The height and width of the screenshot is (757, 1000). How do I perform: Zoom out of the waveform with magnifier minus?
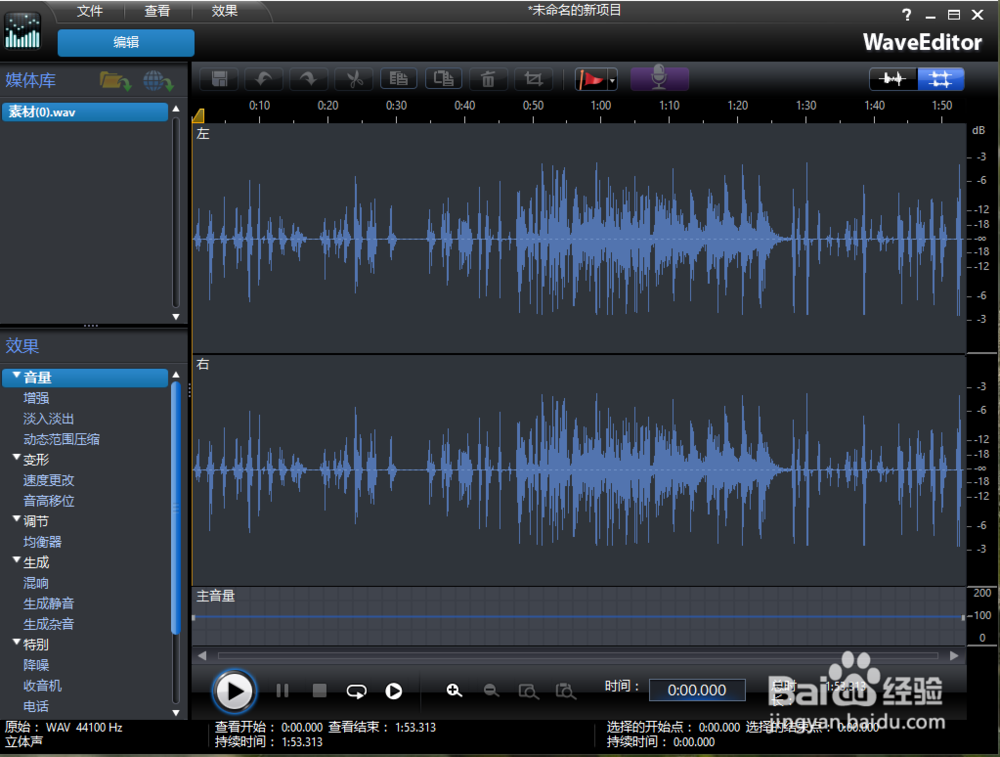(491, 691)
